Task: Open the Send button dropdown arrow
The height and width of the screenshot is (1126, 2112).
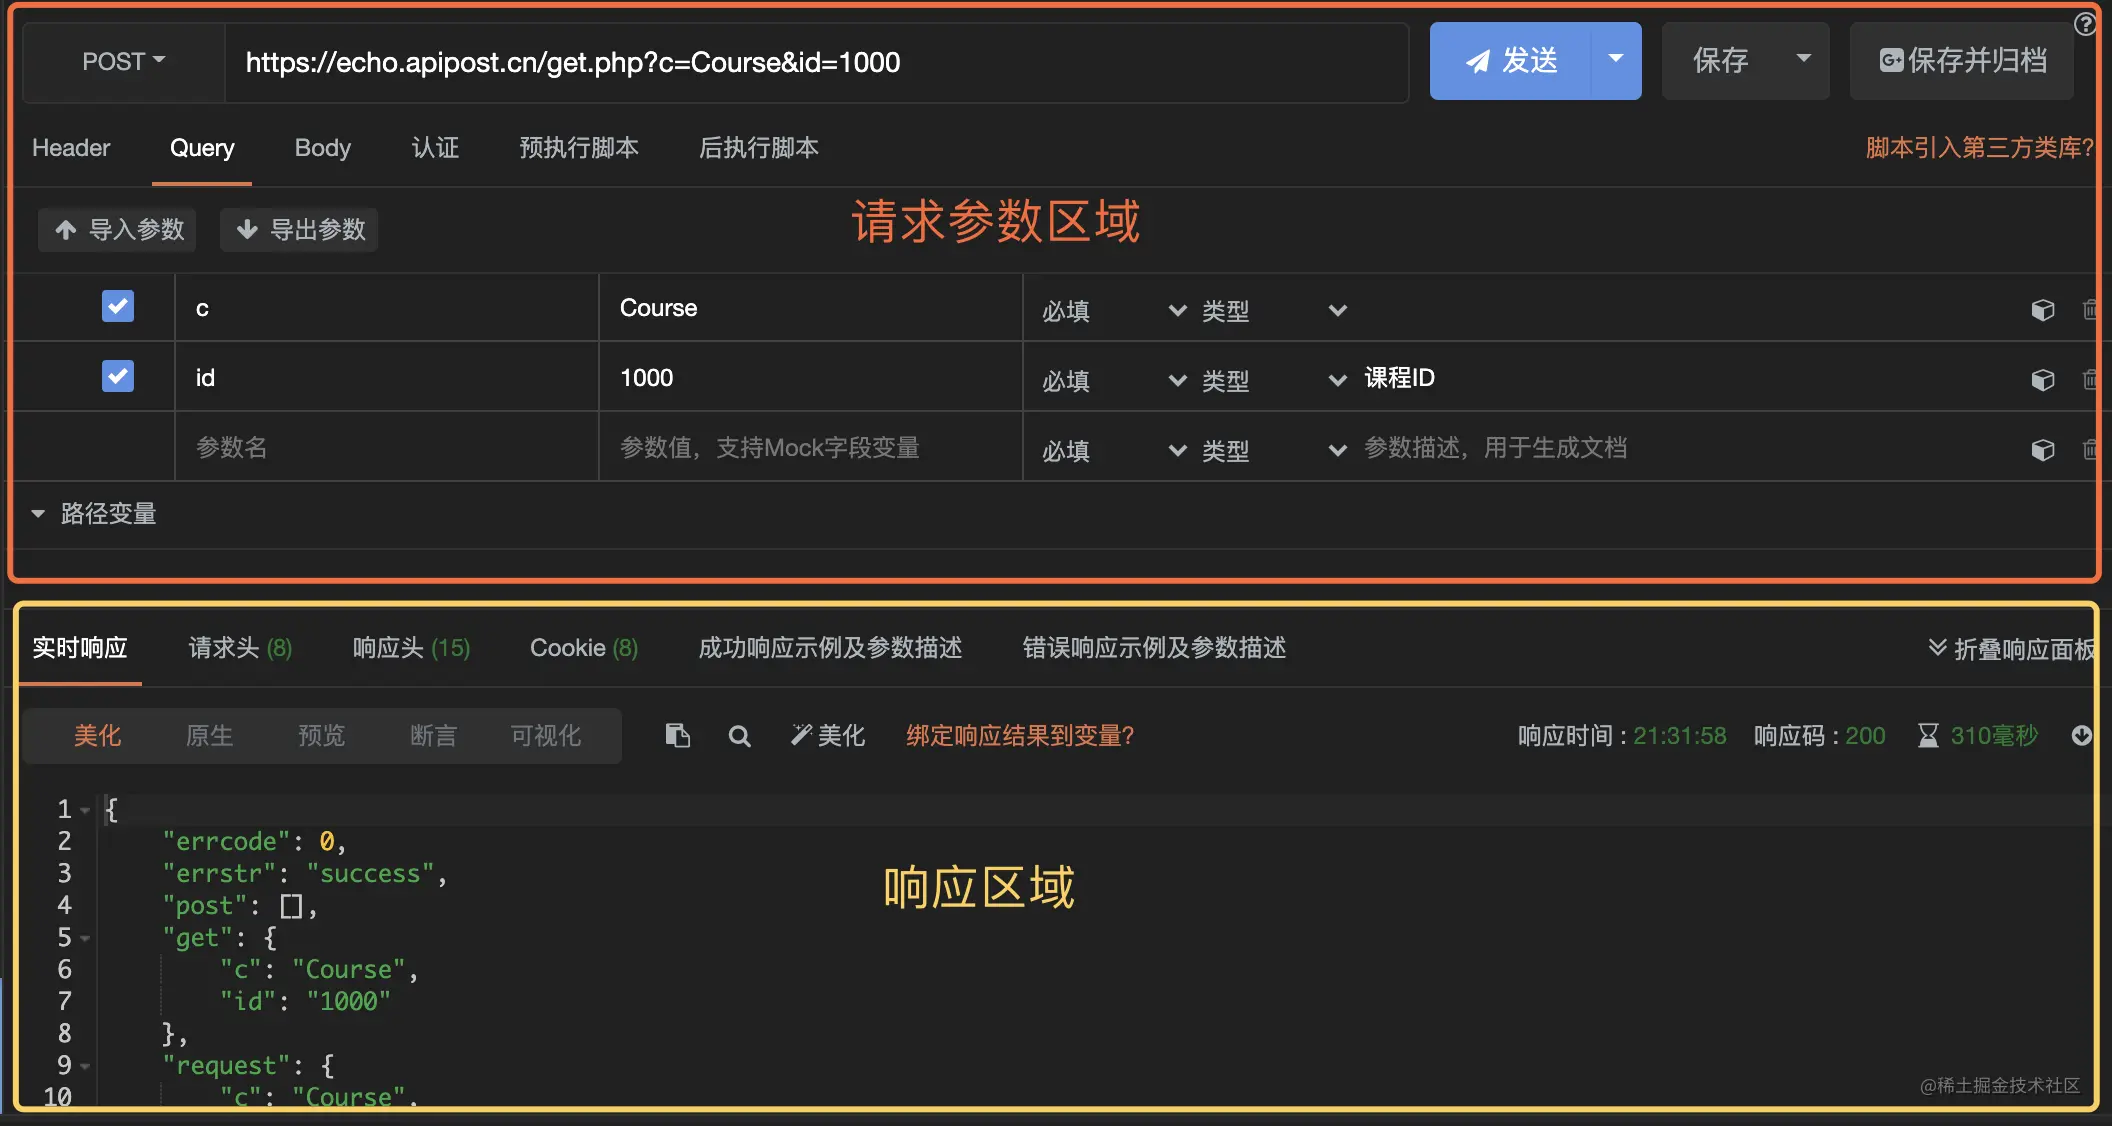Action: 1615,60
